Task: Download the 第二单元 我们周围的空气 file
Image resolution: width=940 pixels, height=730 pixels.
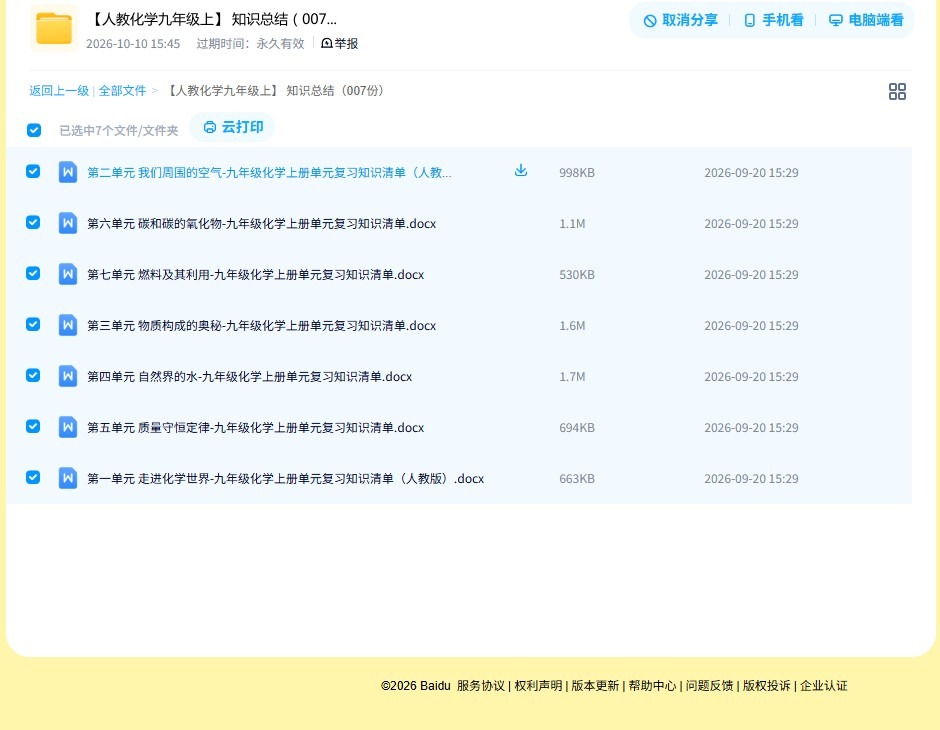Action: pyautogui.click(x=521, y=171)
